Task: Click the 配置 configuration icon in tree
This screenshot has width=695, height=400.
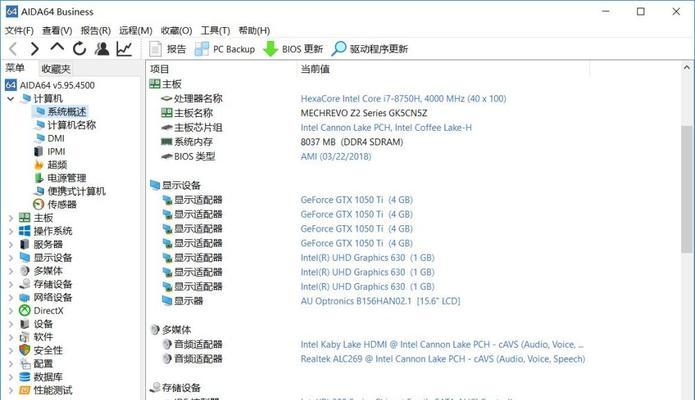Action: point(25,364)
